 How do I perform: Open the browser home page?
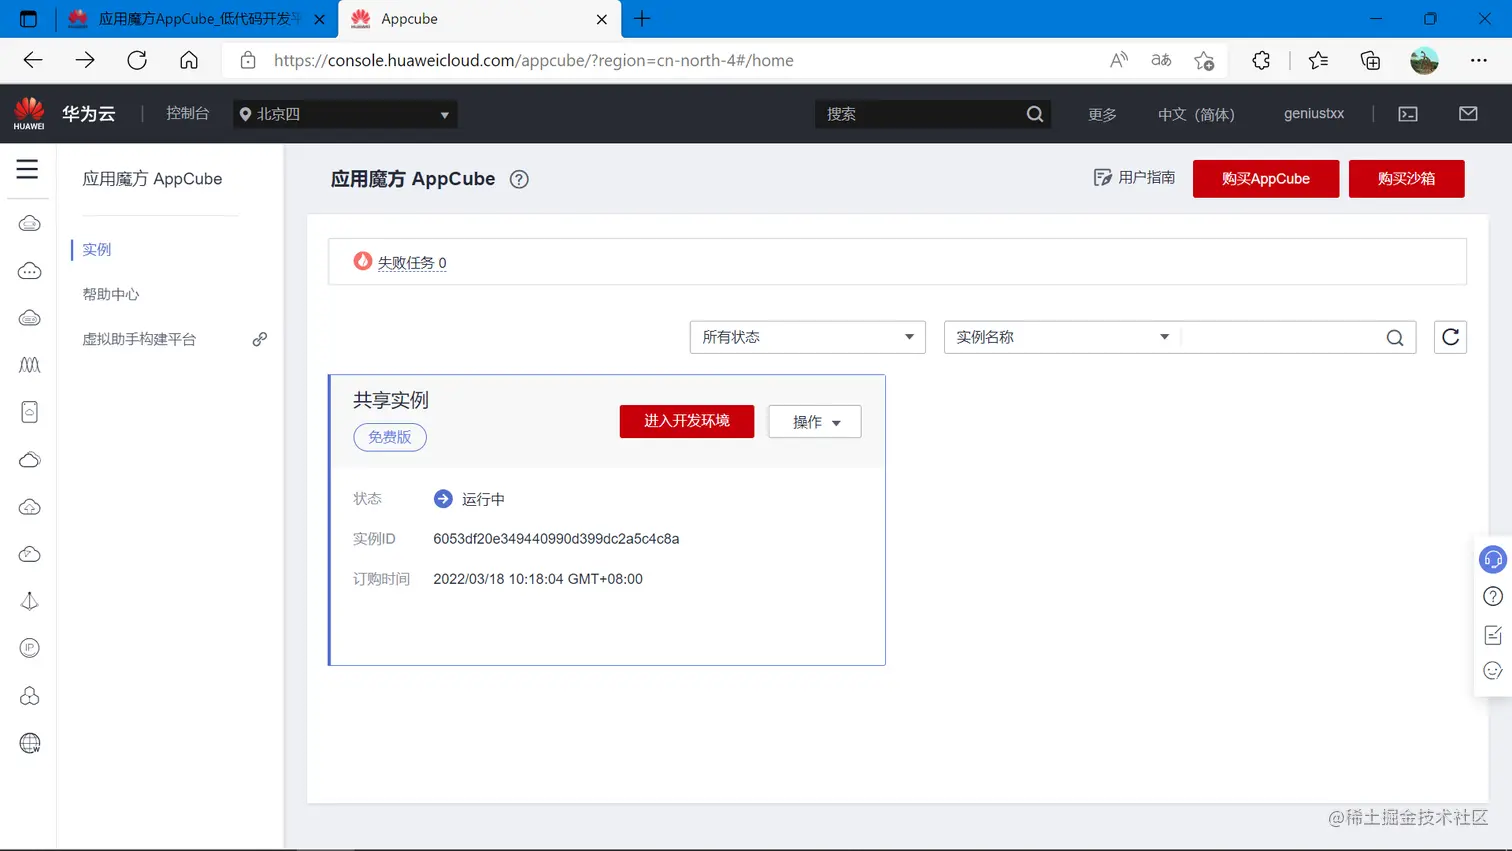pos(189,60)
